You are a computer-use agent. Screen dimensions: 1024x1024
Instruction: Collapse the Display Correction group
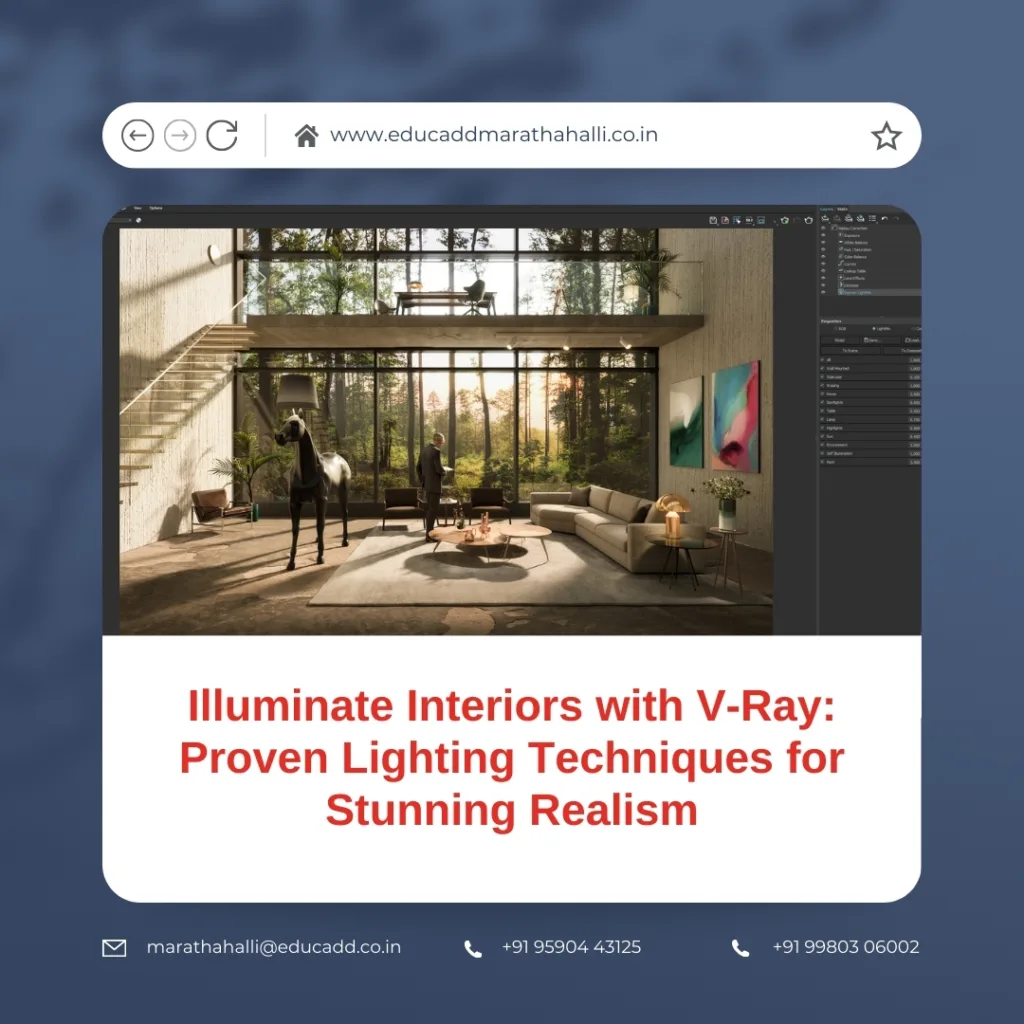click(x=834, y=228)
